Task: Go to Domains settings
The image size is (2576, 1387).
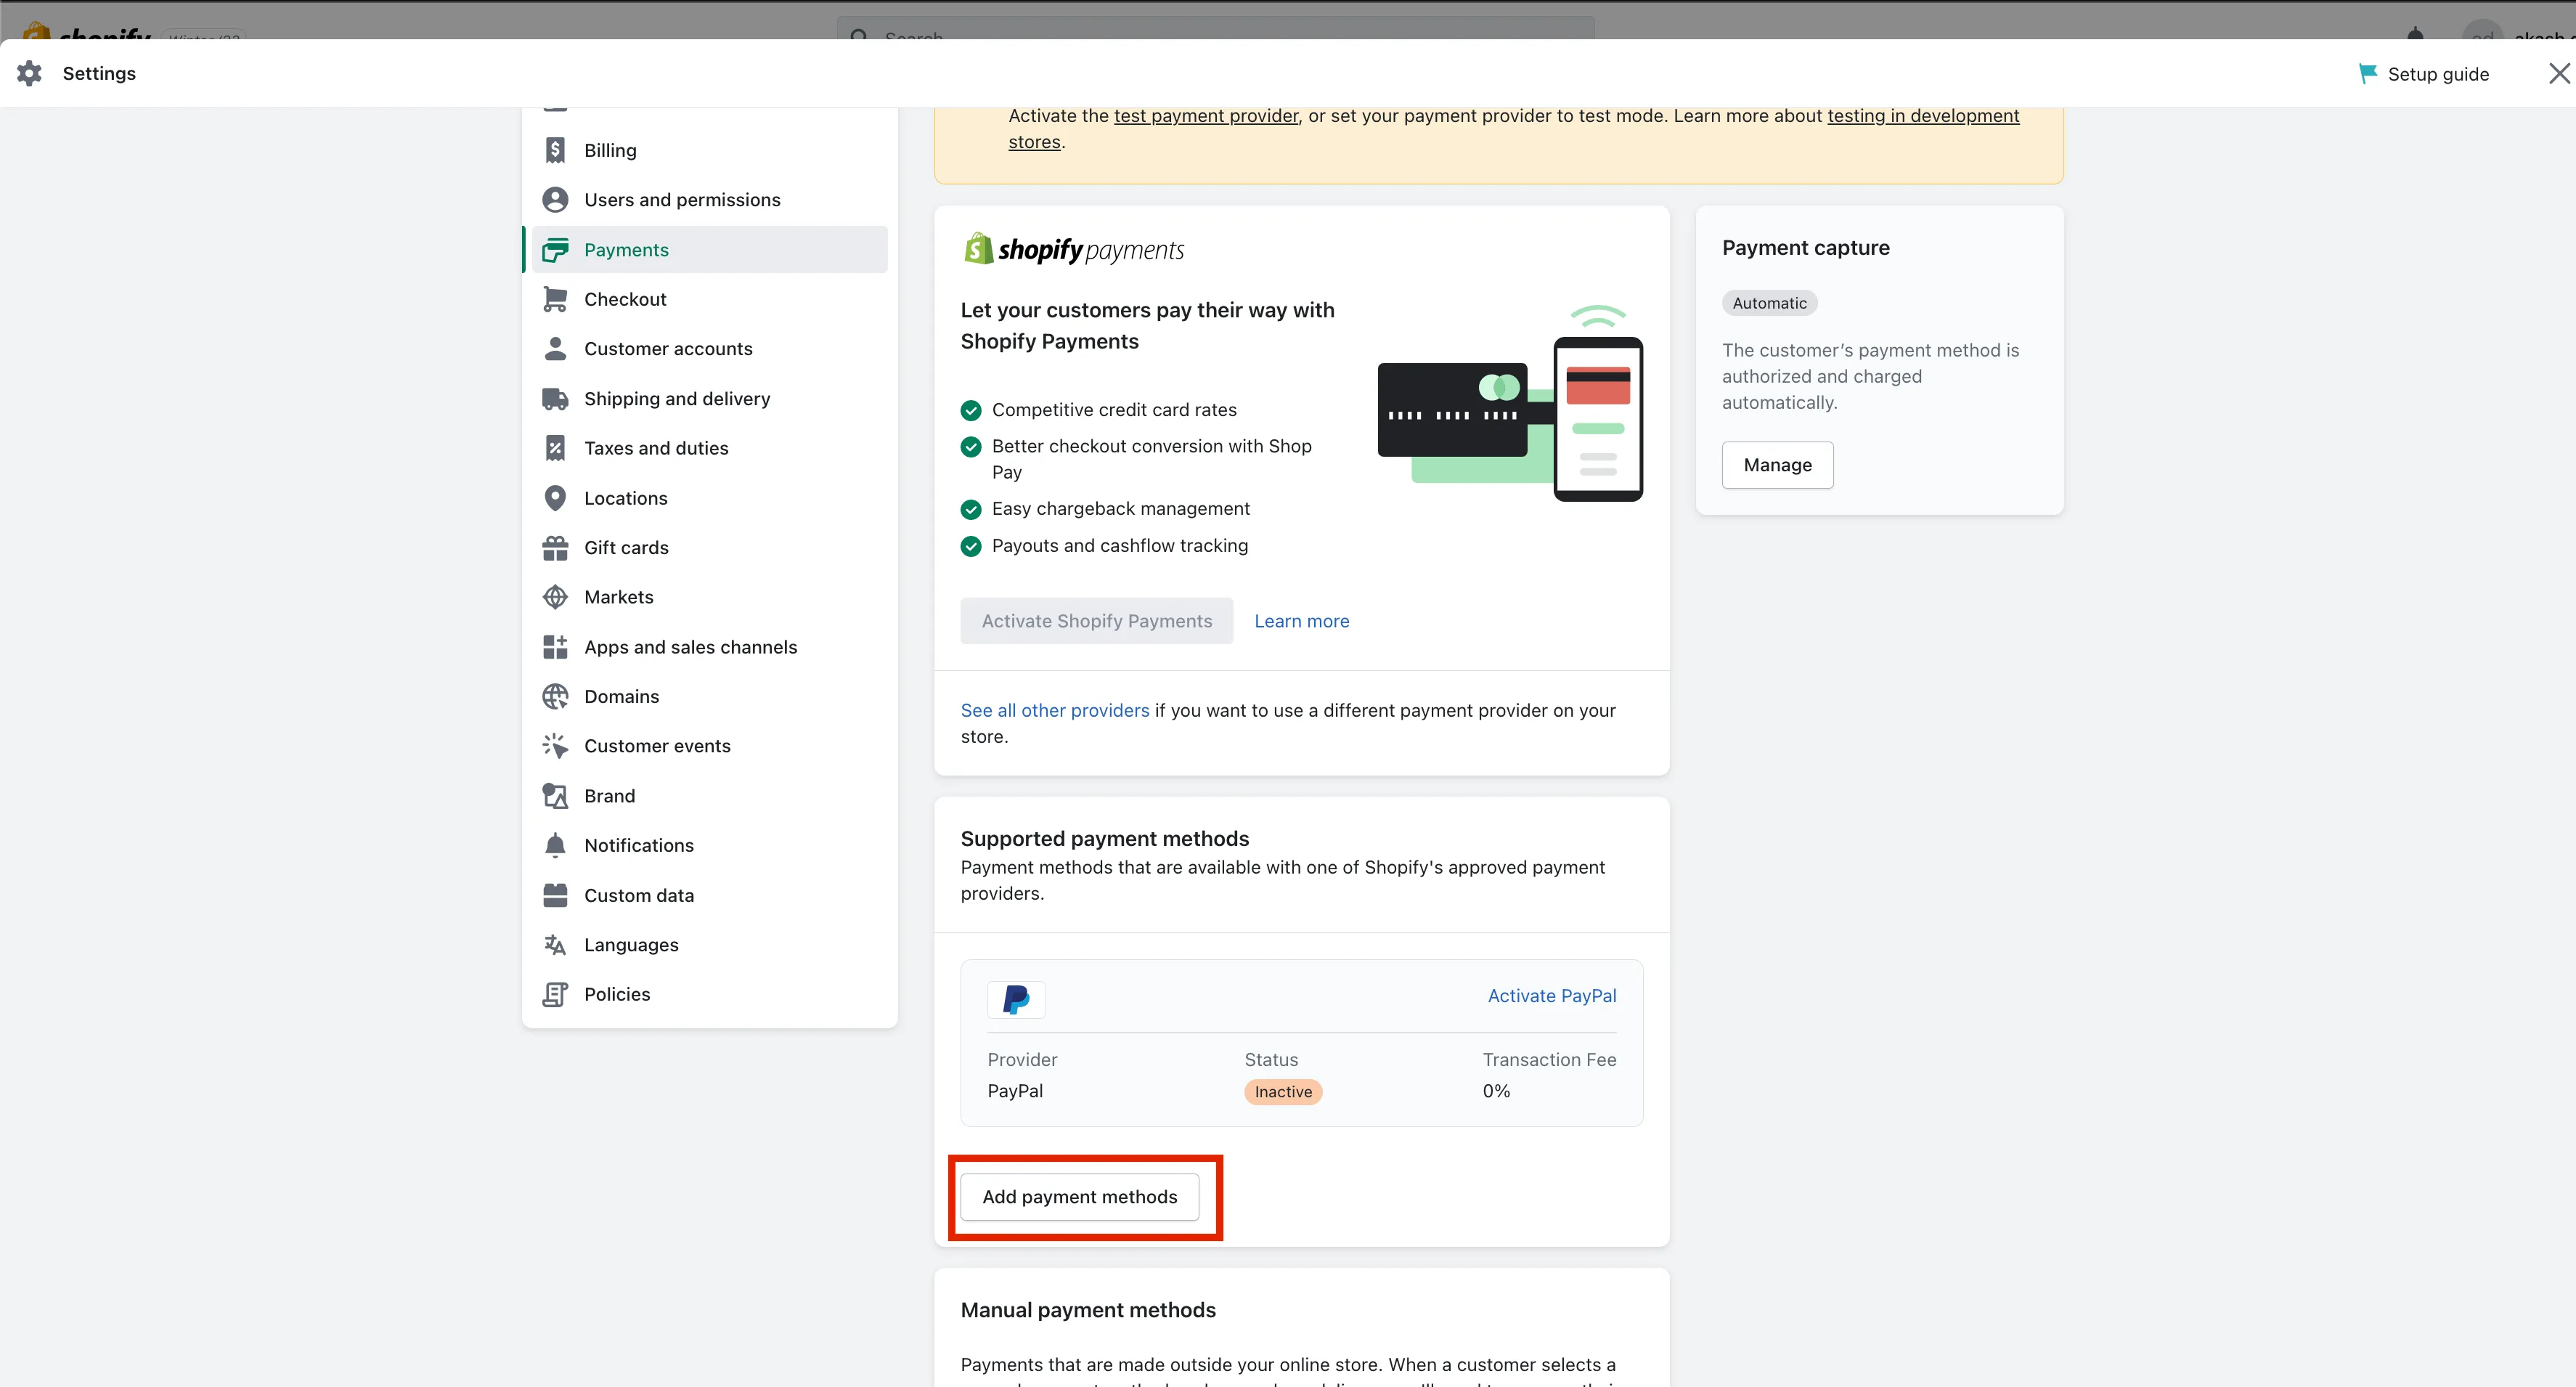Action: [709, 697]
